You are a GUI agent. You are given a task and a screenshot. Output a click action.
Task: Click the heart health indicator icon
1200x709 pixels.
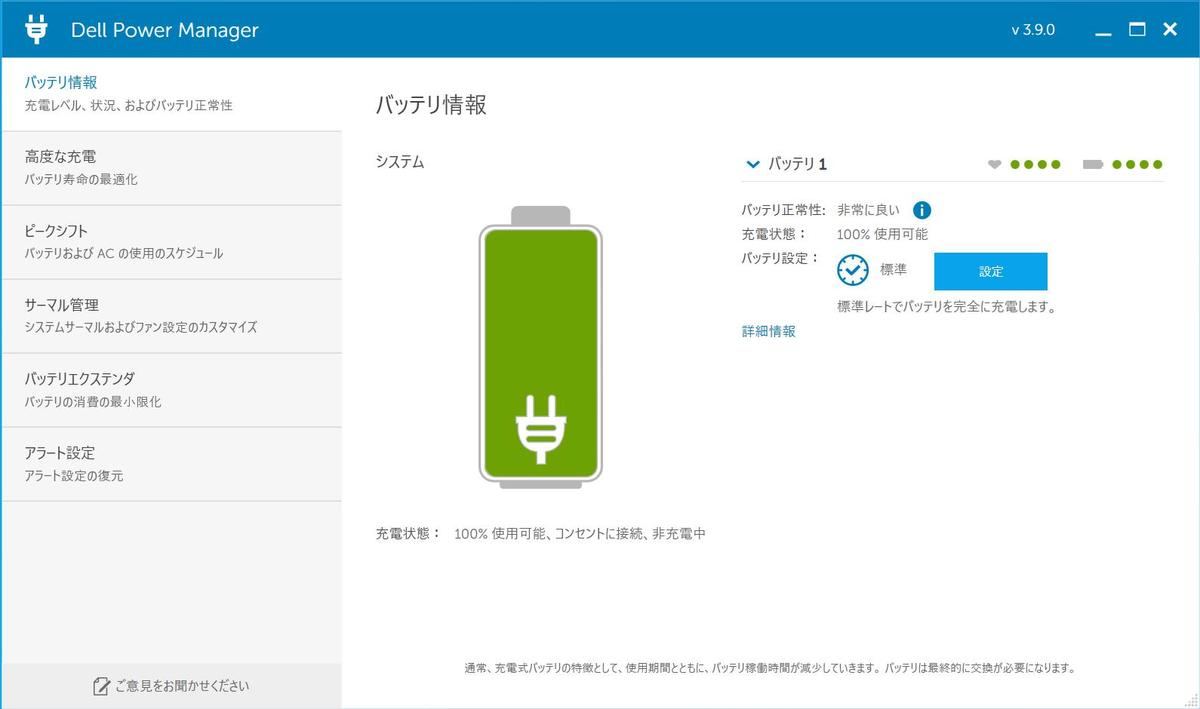[x=994, y=164]
